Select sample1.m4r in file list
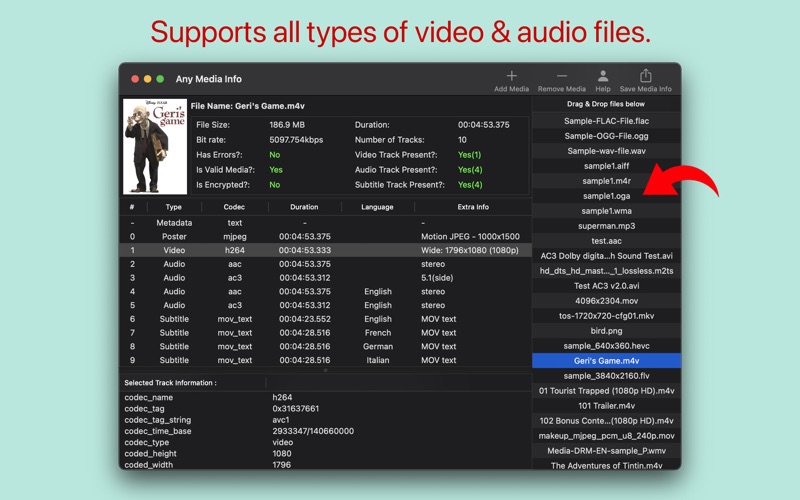Viewport: 800px width, 500px height. 606,181
